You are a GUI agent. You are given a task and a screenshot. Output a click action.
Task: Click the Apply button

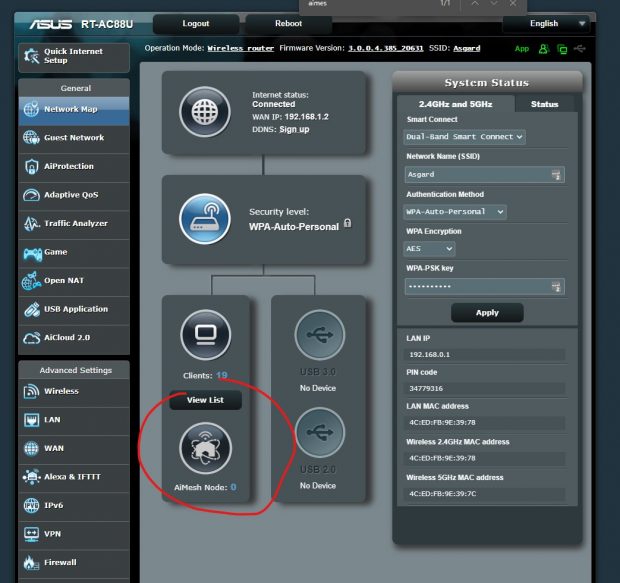point(487,312)
